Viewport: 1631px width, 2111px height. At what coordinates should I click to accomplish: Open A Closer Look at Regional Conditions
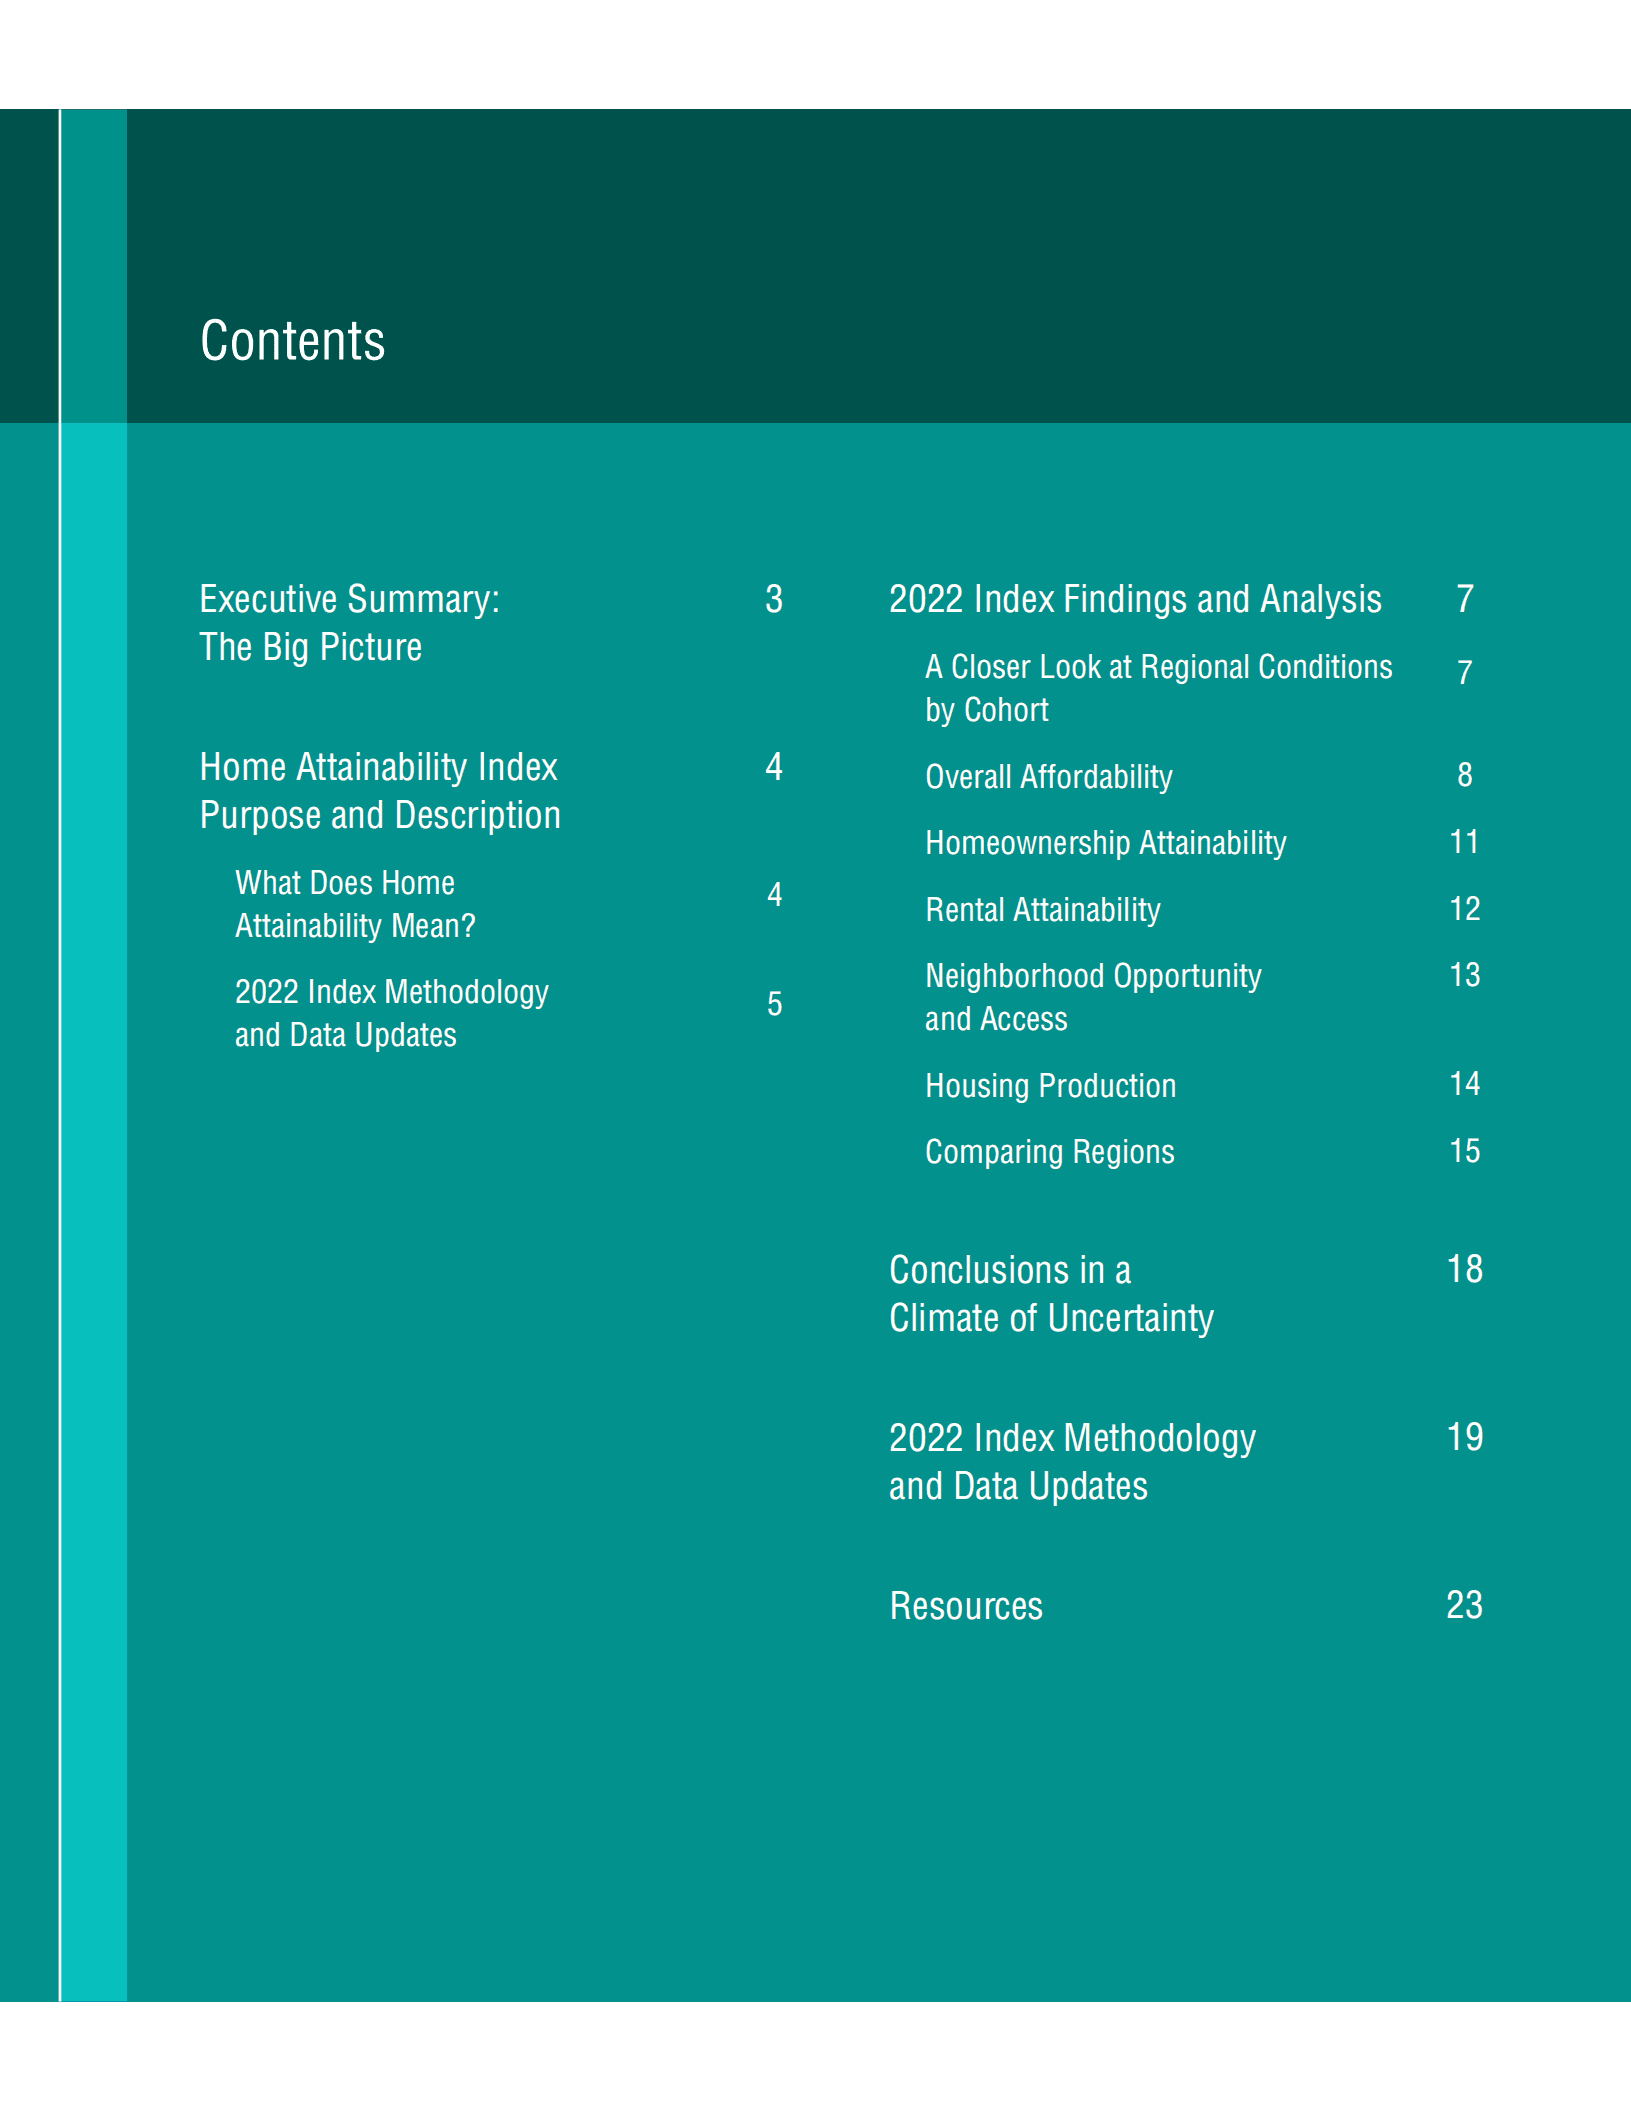click(x=1157, y=688)
